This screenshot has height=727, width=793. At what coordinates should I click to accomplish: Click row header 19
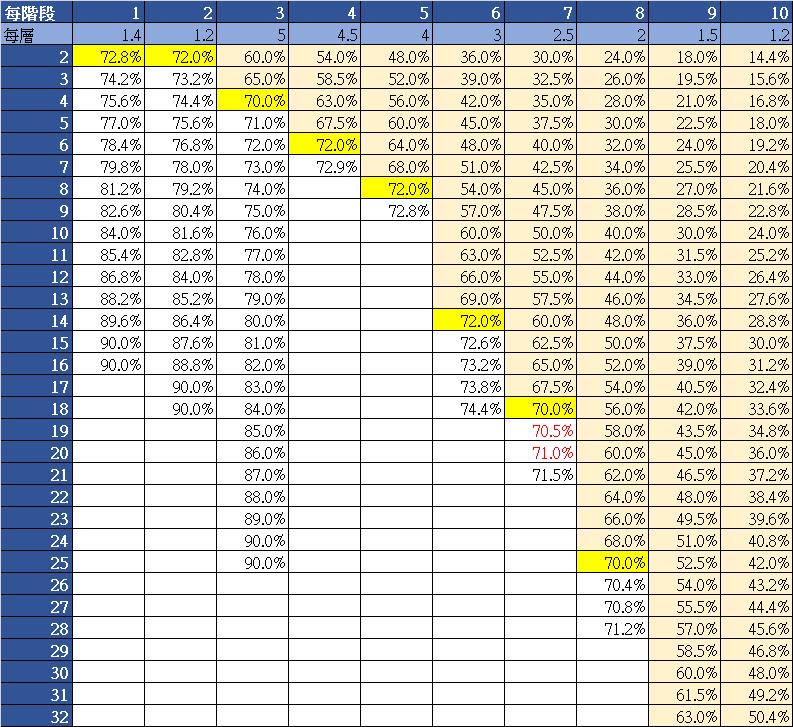[36, 431]
